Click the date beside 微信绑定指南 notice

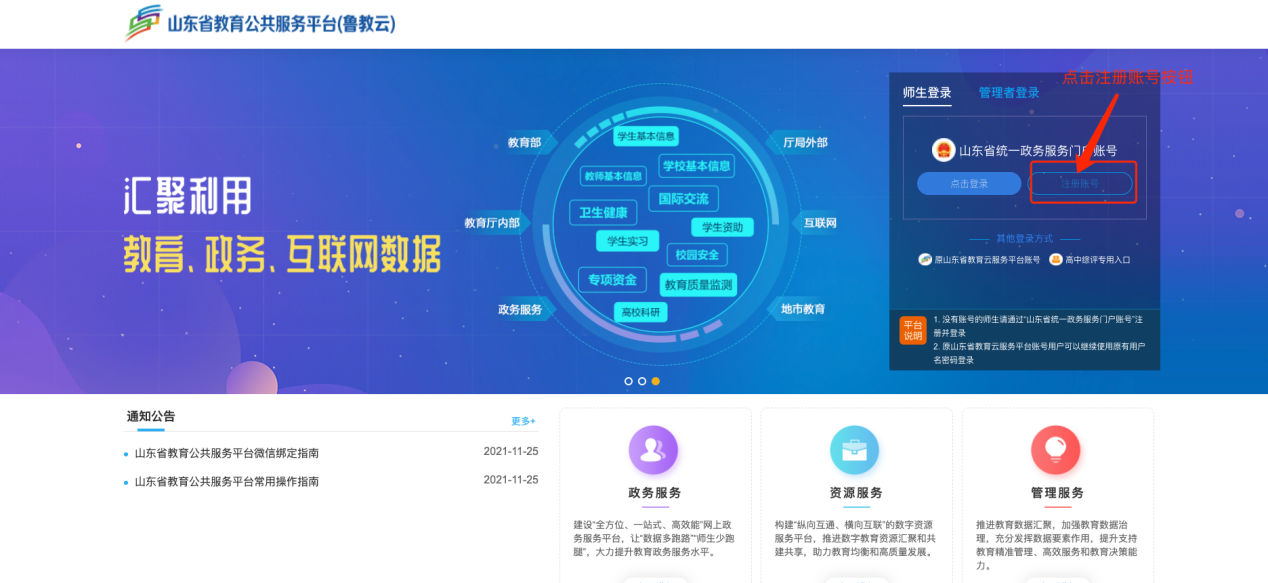pyautogui.click(x=511, y=452)
